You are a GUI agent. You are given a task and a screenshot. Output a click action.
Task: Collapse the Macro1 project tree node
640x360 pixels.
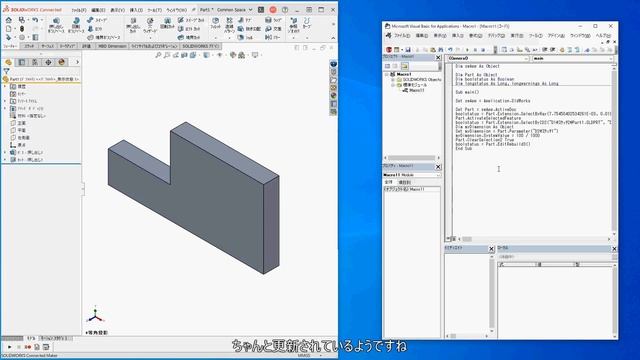(x=387, y=74)
